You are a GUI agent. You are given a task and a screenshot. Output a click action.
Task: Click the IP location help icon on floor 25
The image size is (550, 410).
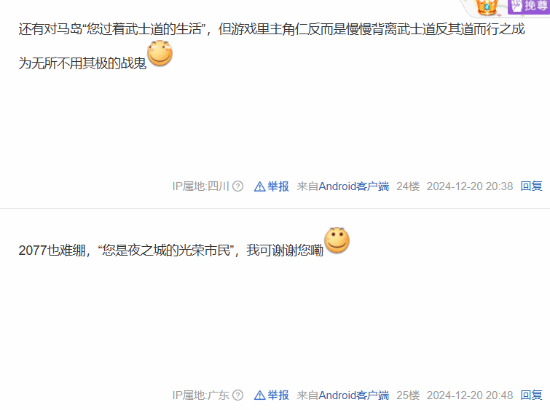pyautogui.click(x=238, y=395)
